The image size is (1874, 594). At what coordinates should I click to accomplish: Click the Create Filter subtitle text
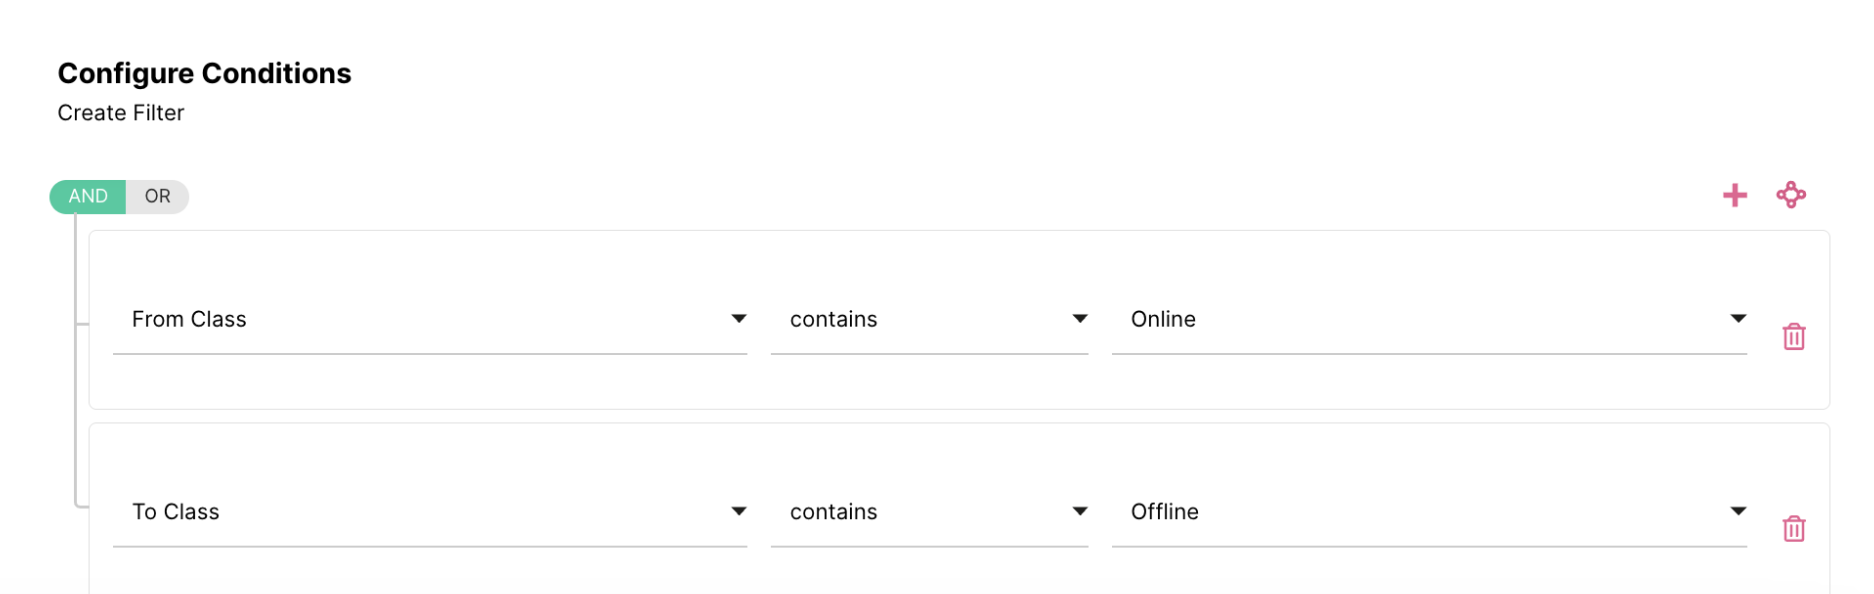tap(121, 113)
